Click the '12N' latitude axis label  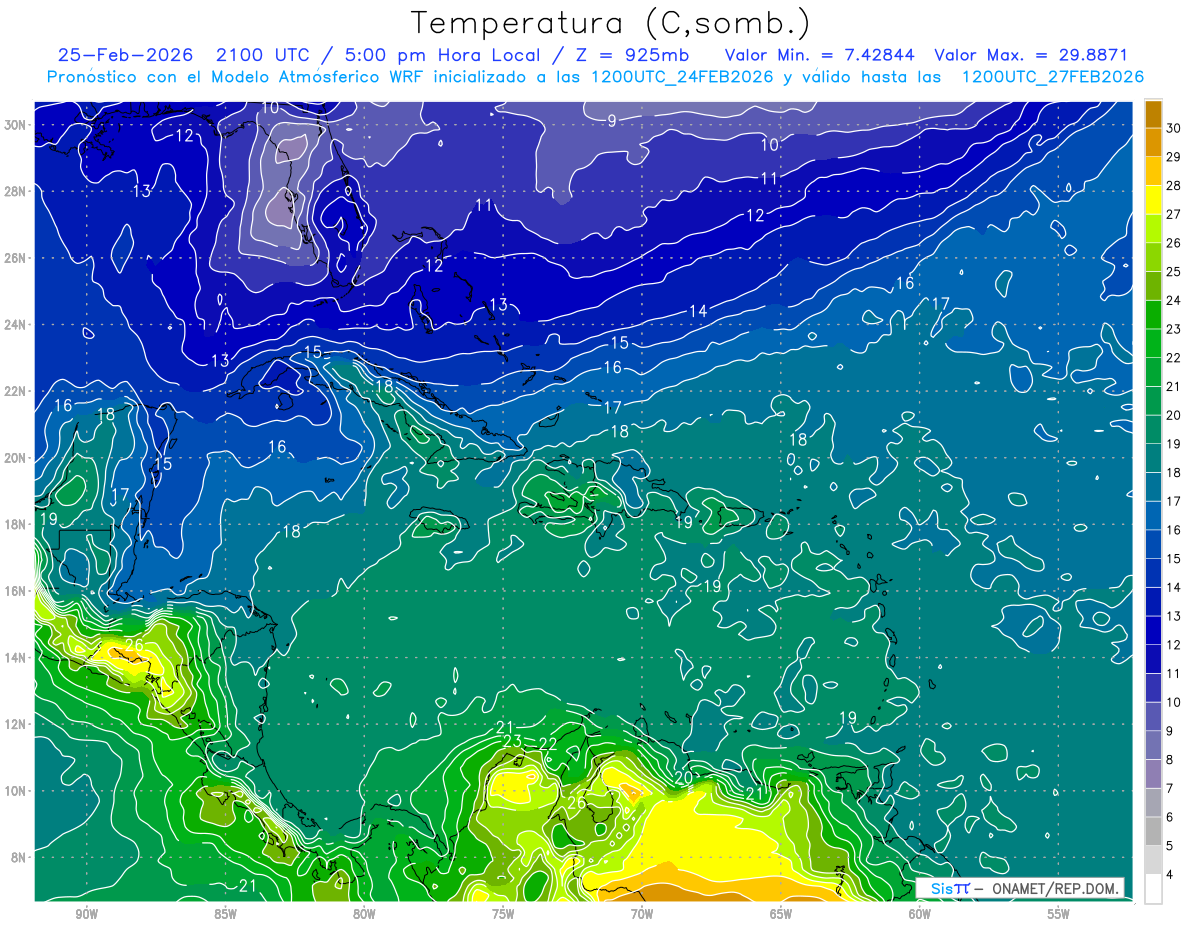(16, 724)
